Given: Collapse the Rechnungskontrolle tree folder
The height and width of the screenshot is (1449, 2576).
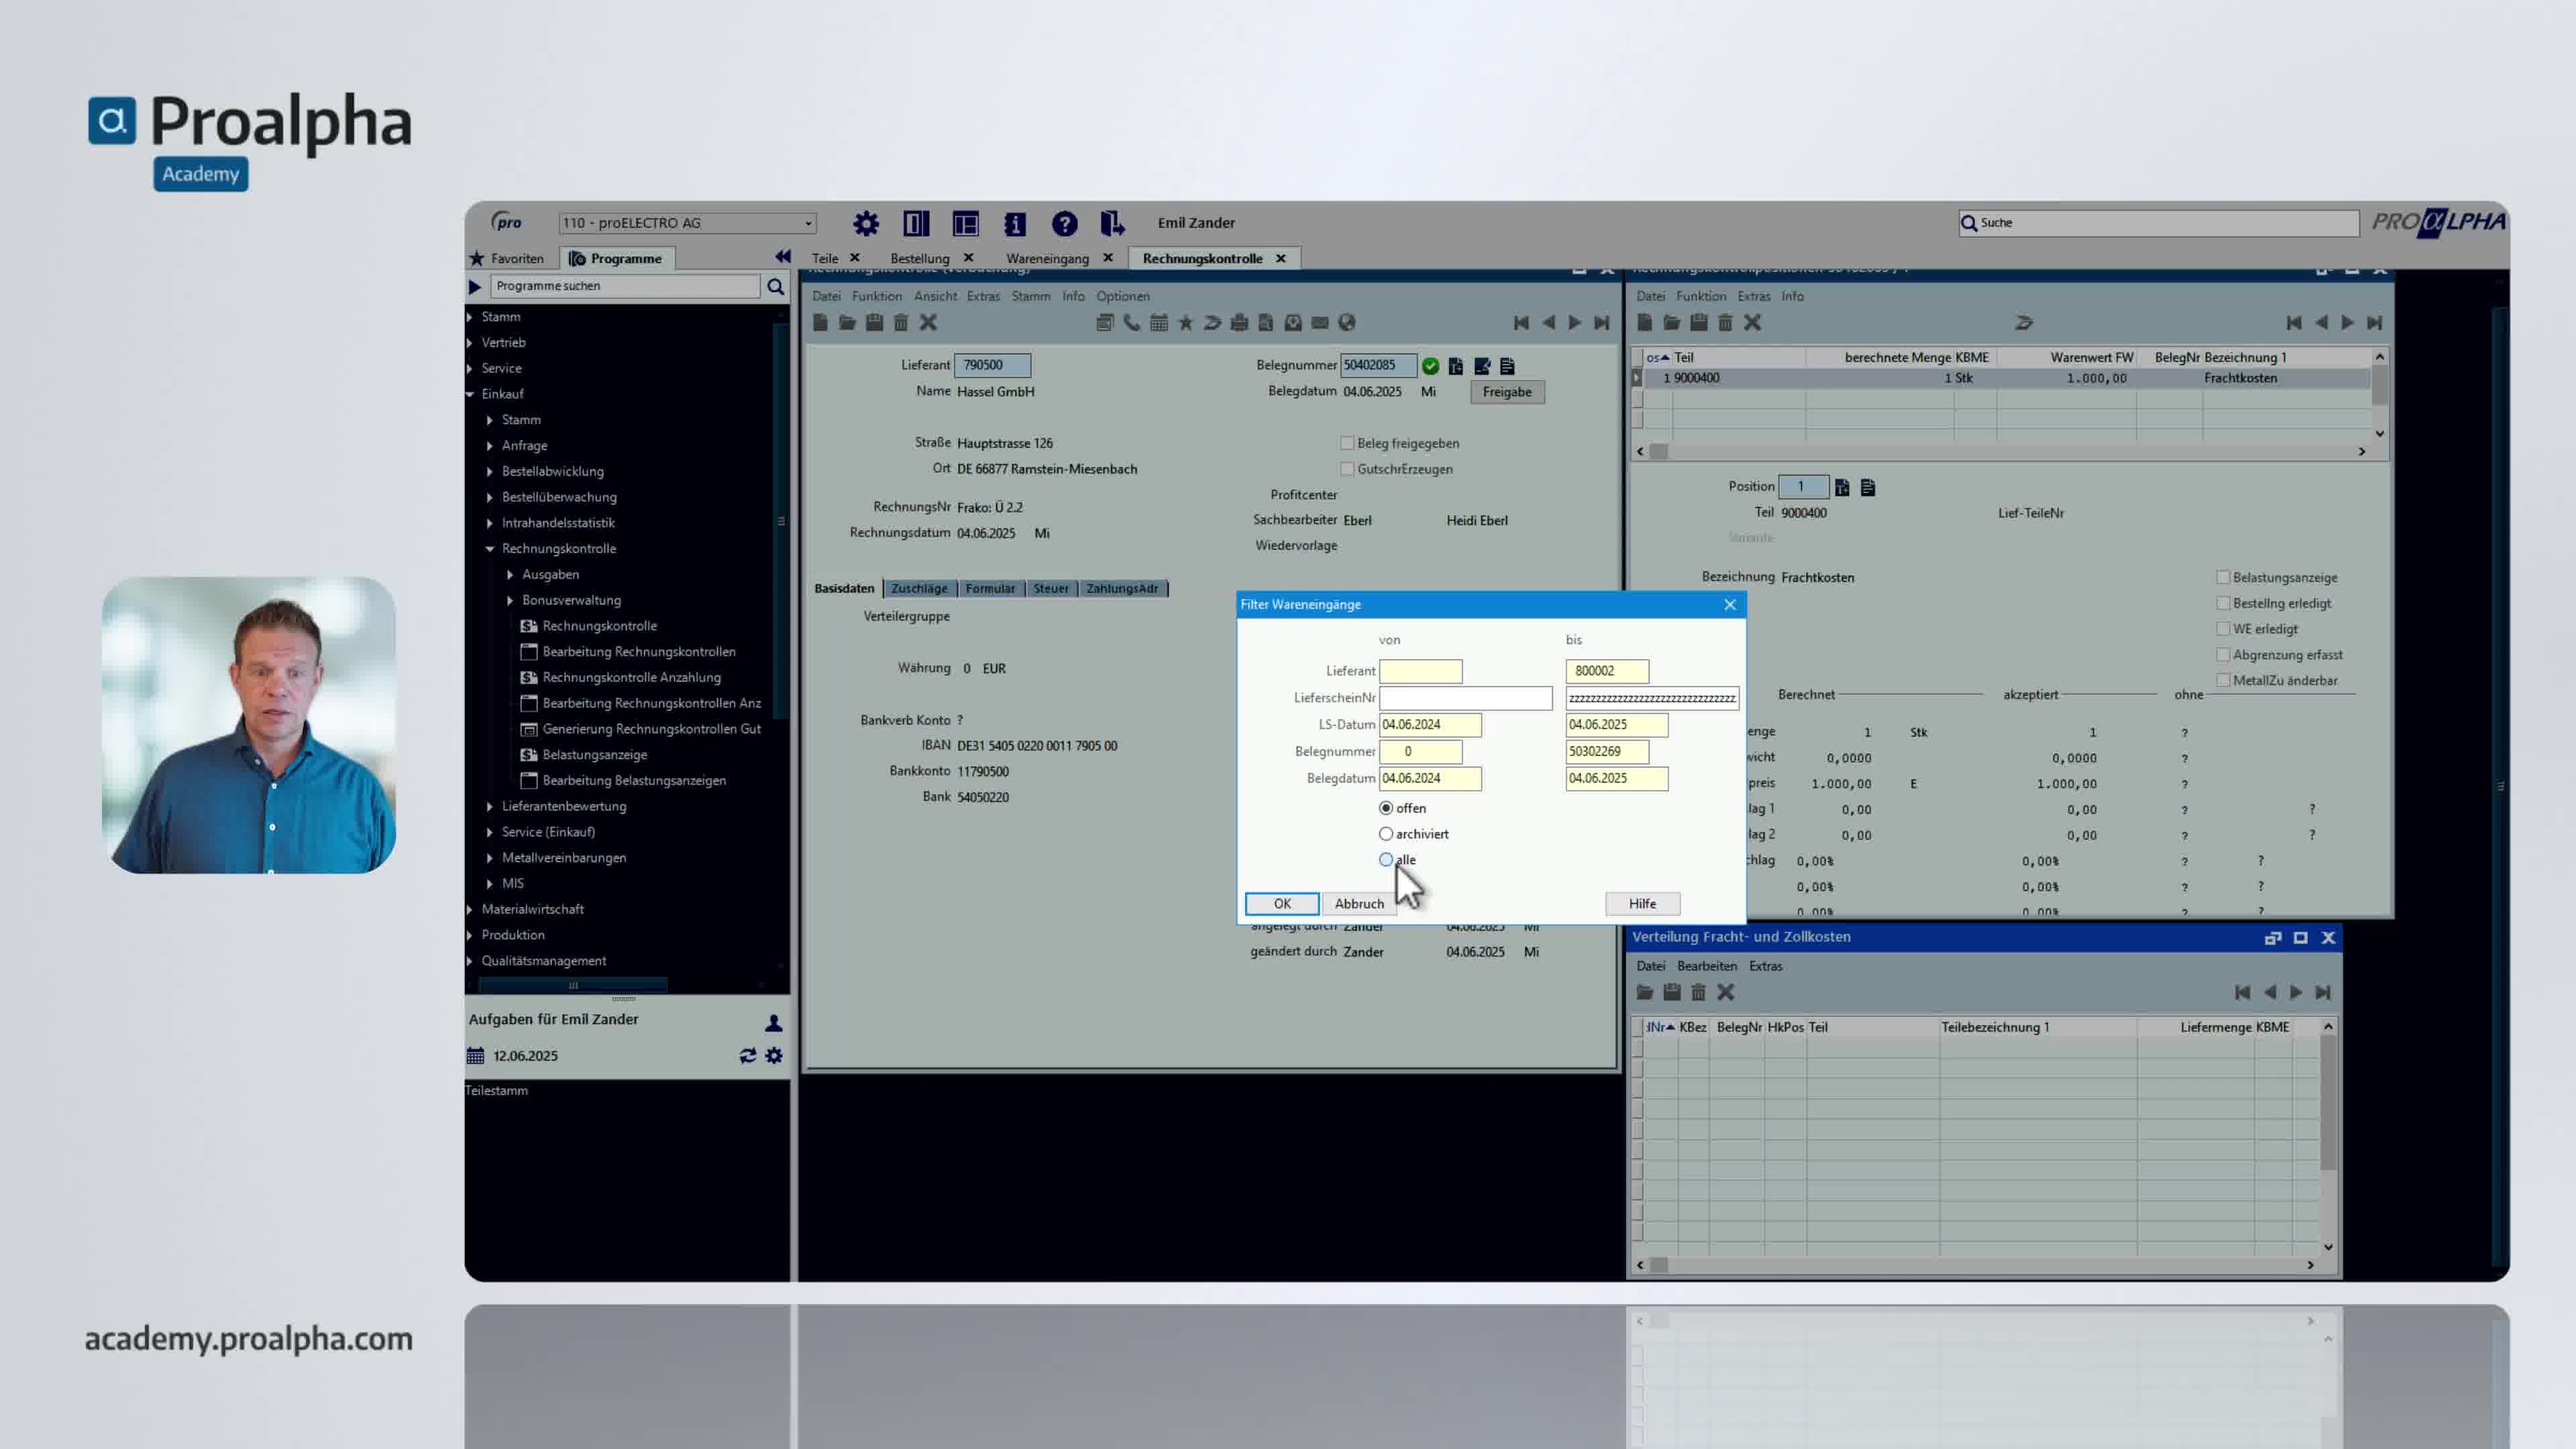Looking at the screenshot, I should coord(490,549).
